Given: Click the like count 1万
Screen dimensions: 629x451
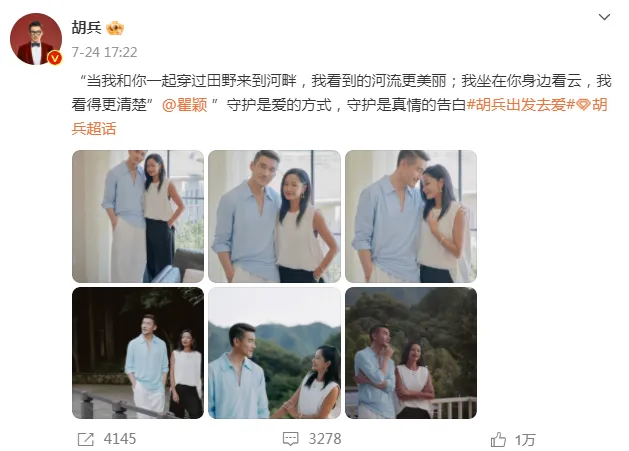Looking at the screenshot, I should [525, 440].
